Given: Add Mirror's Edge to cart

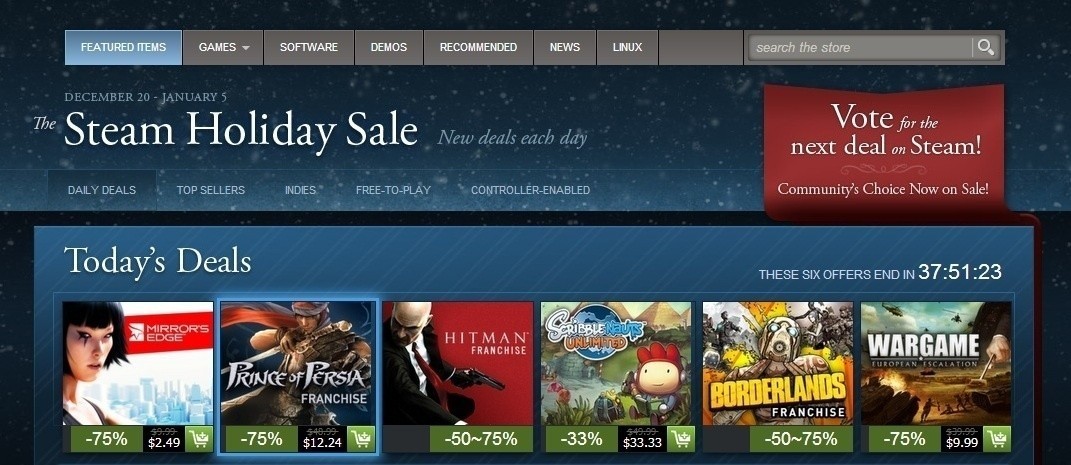Looking at the screenshot, I should pyautogui.click(x=199, y=438).
